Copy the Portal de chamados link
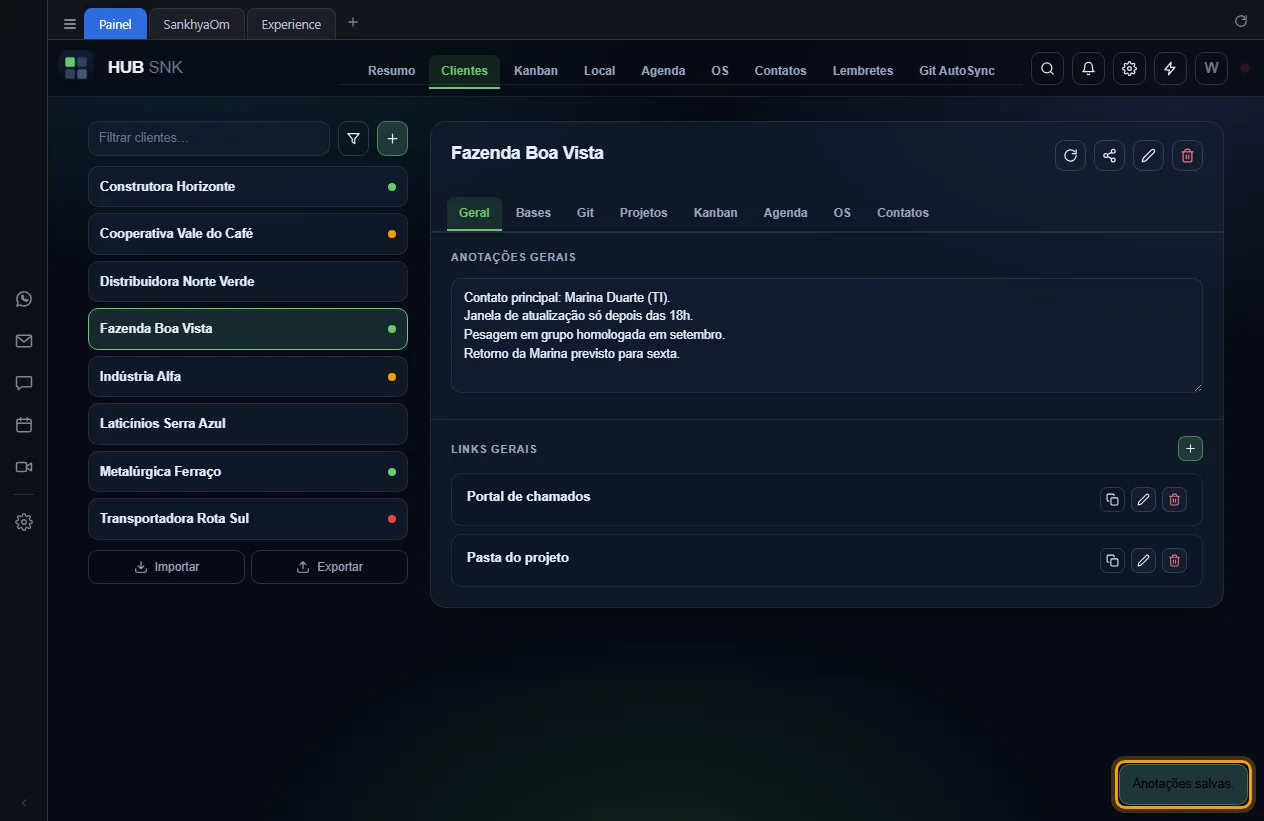 click(1112, 500)
